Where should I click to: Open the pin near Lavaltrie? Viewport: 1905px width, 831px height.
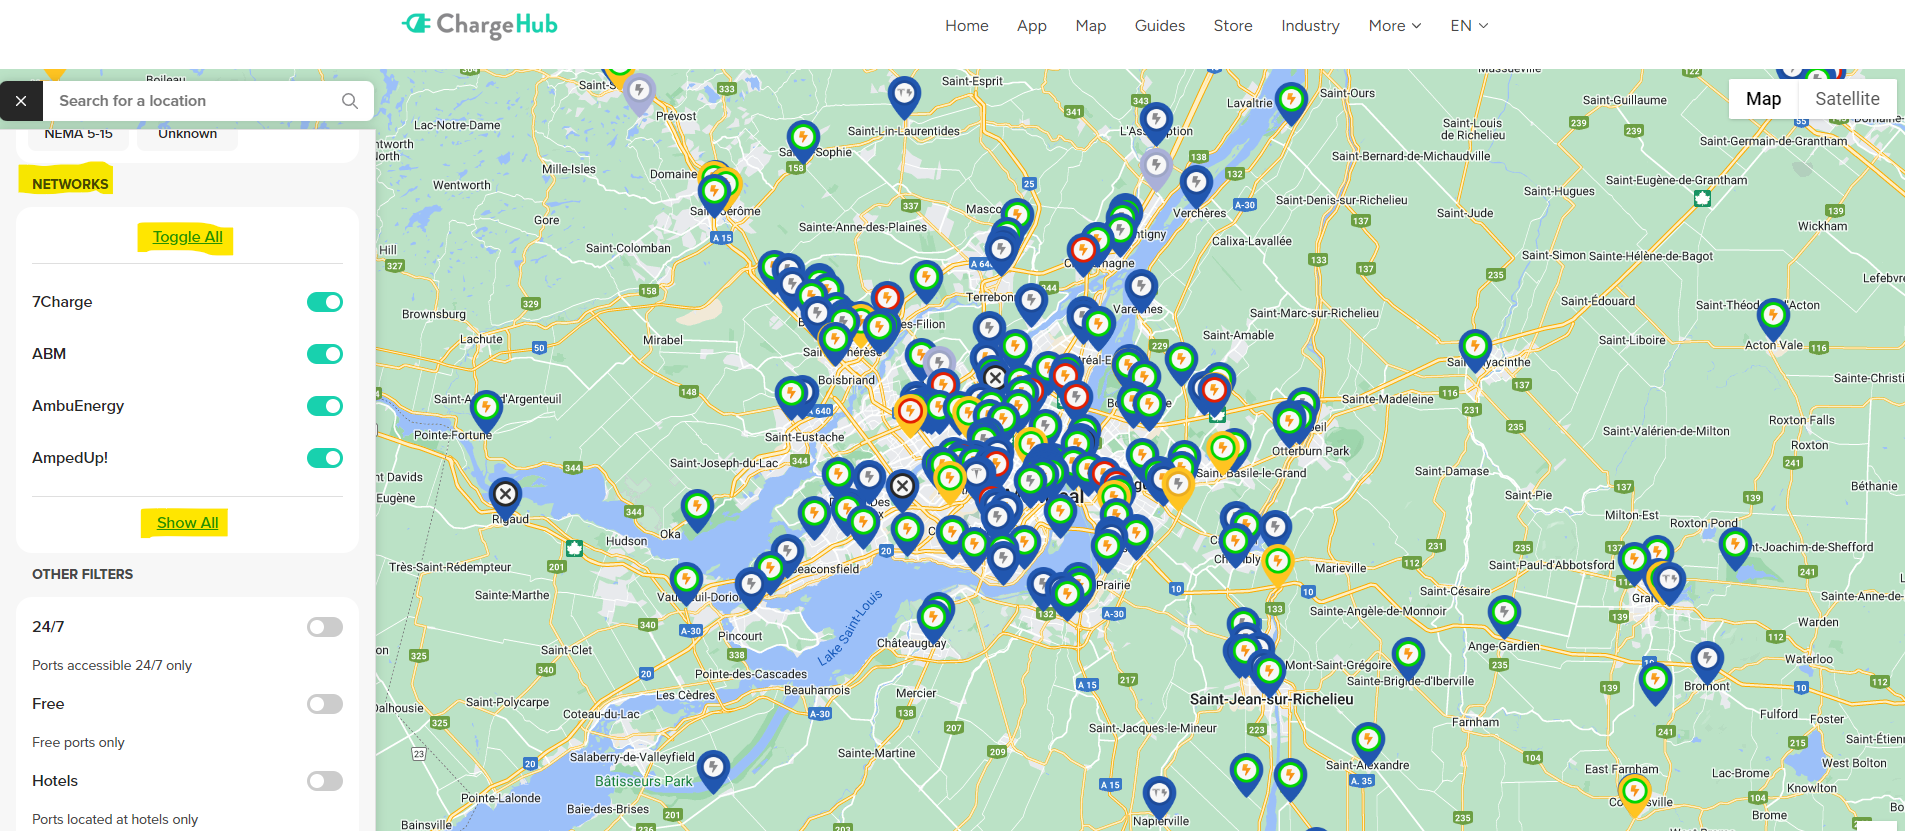1291,103
